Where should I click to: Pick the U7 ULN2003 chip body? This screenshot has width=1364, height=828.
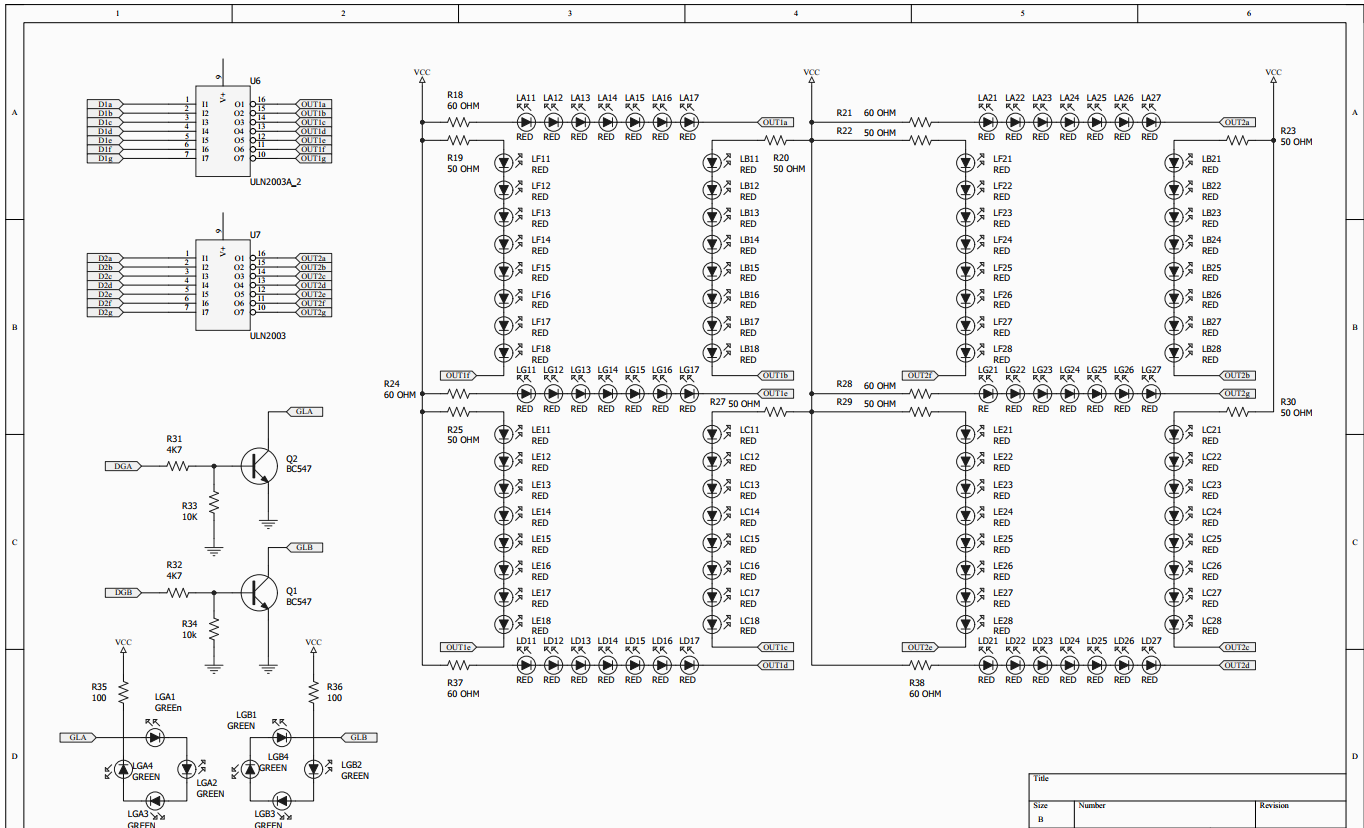tap(221, 285)
